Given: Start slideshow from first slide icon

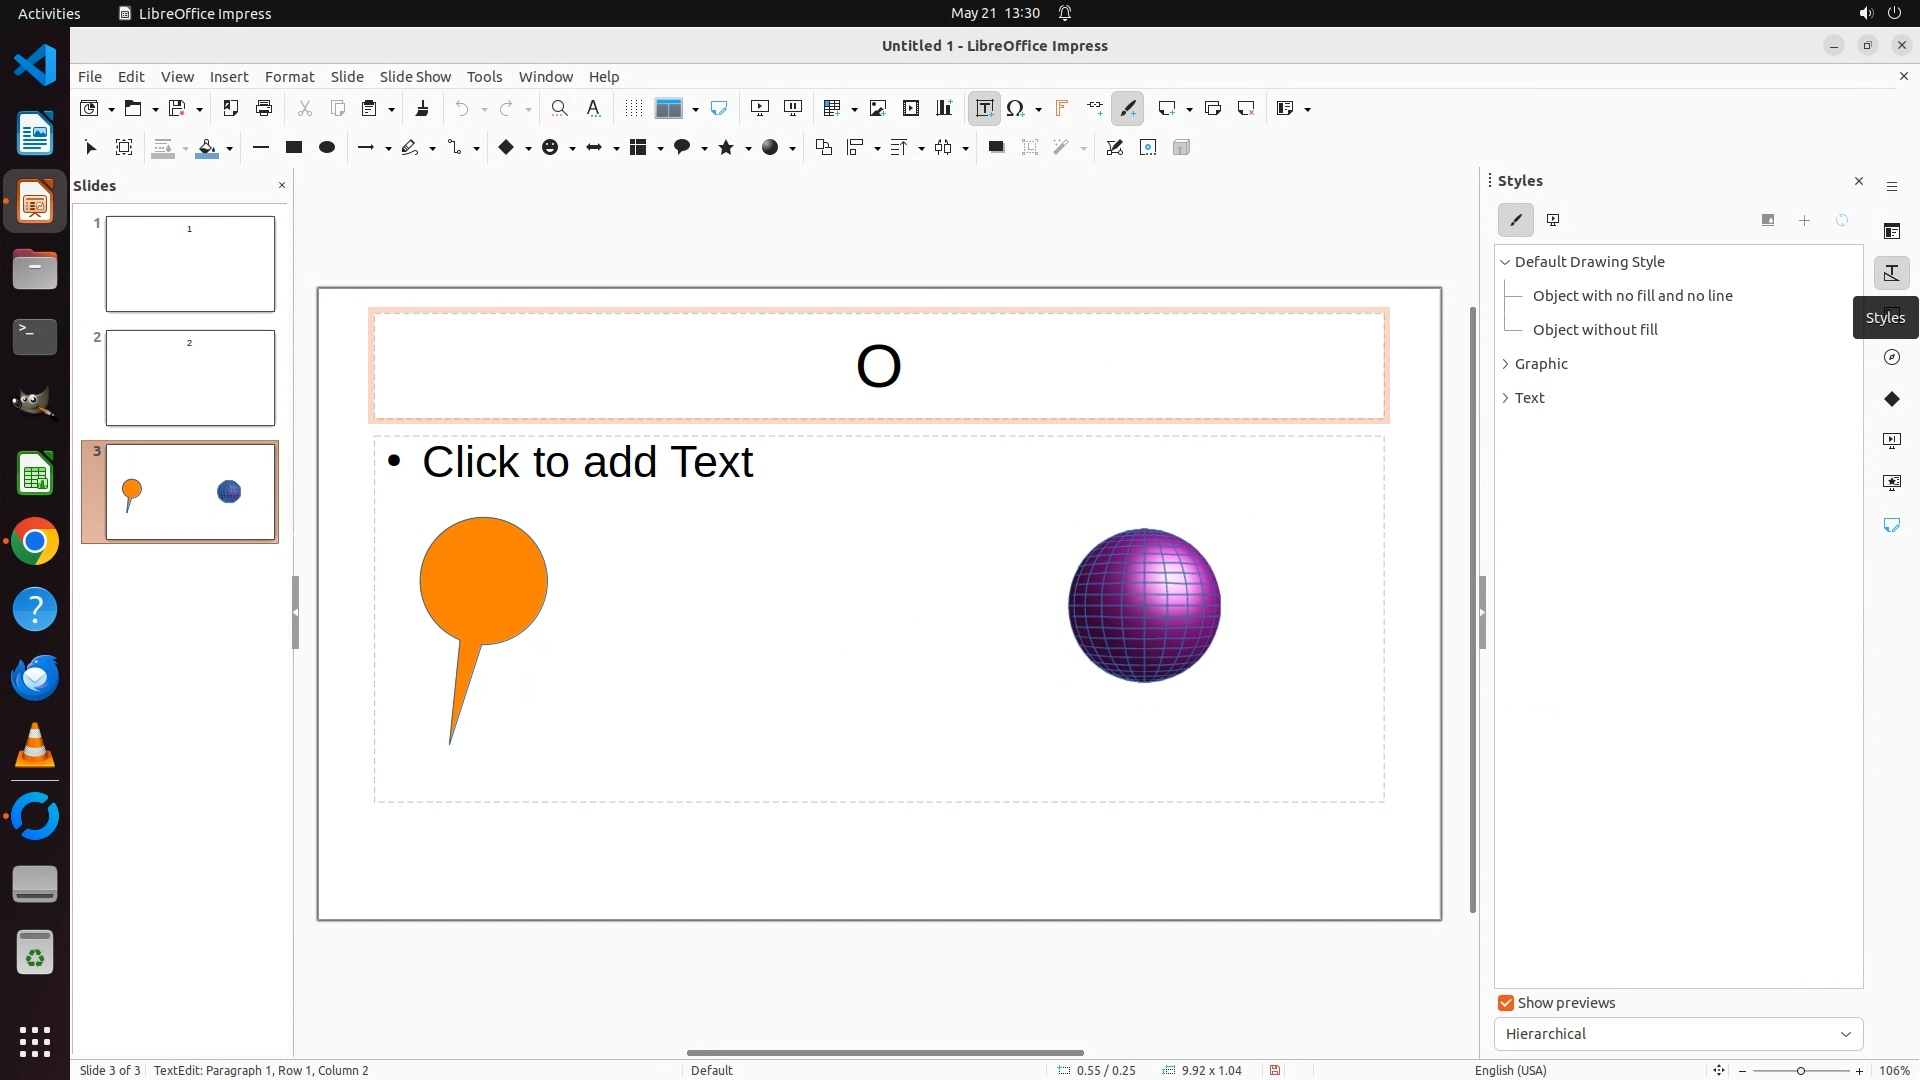Looking at the screenshot, I should (x=760, y=109).
